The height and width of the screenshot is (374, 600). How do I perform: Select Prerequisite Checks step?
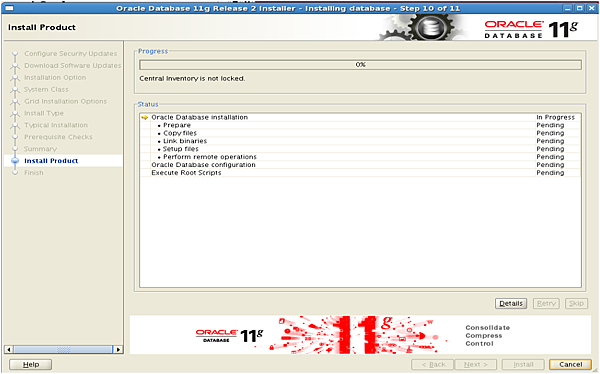58,137
